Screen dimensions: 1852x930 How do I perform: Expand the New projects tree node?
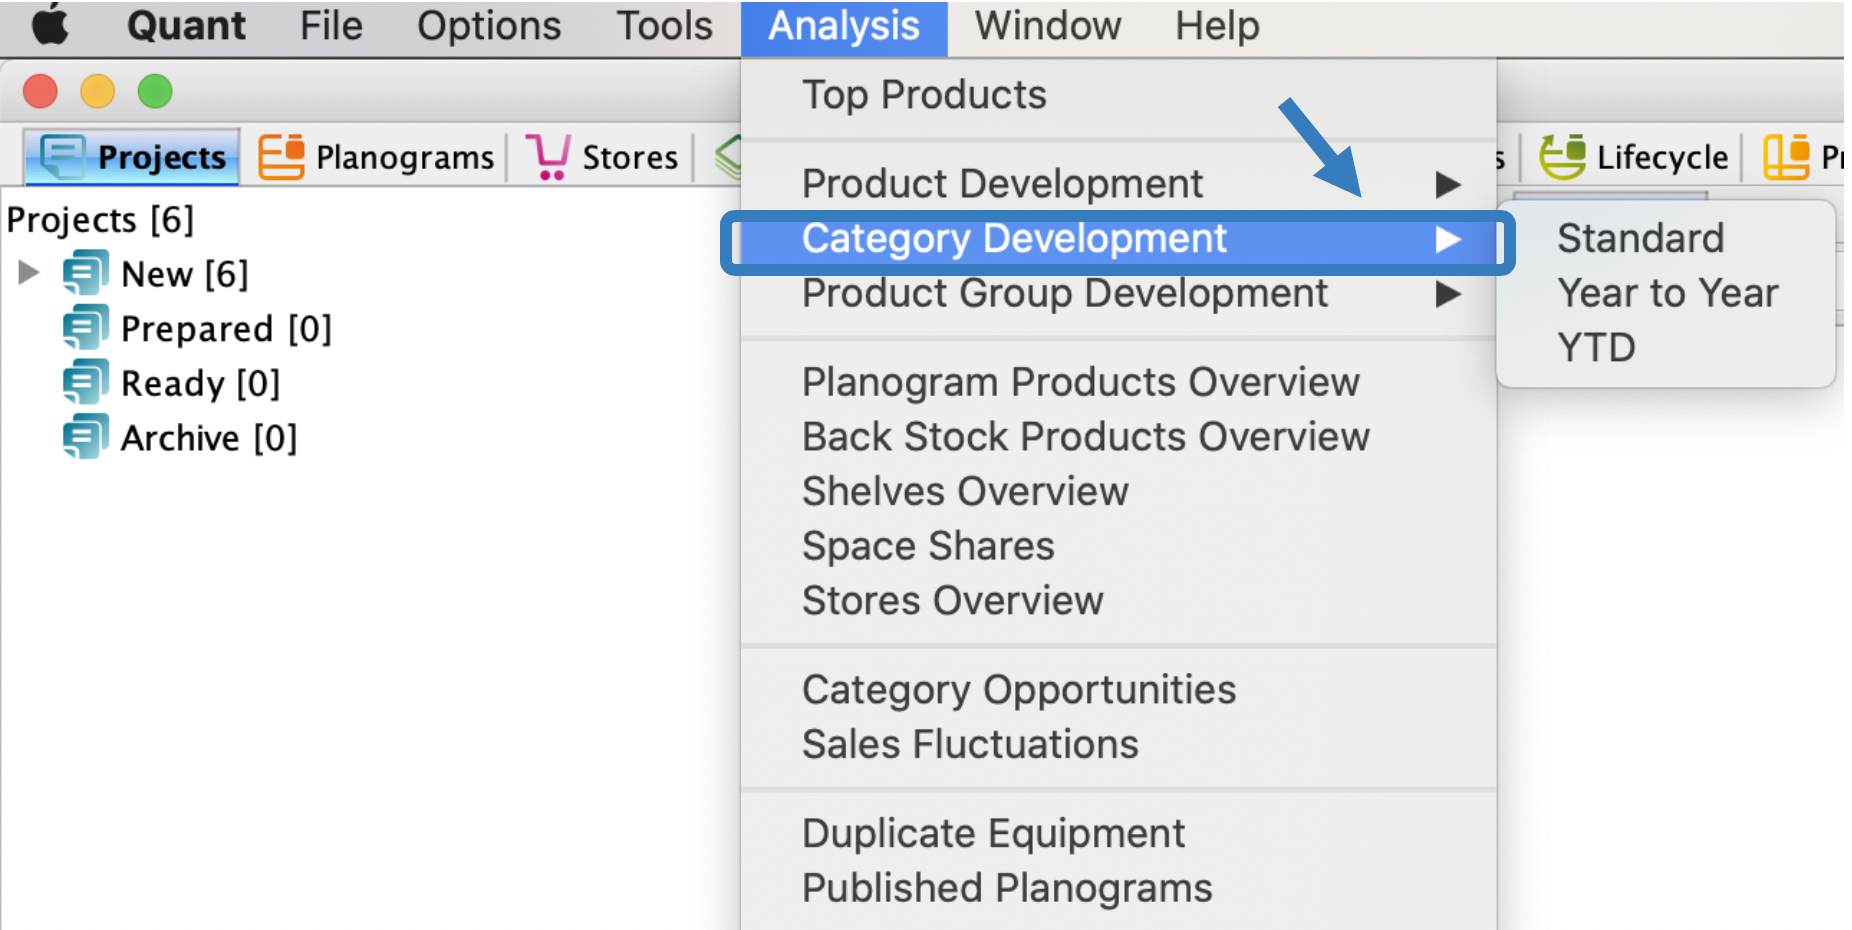click(x=29, y=272)
